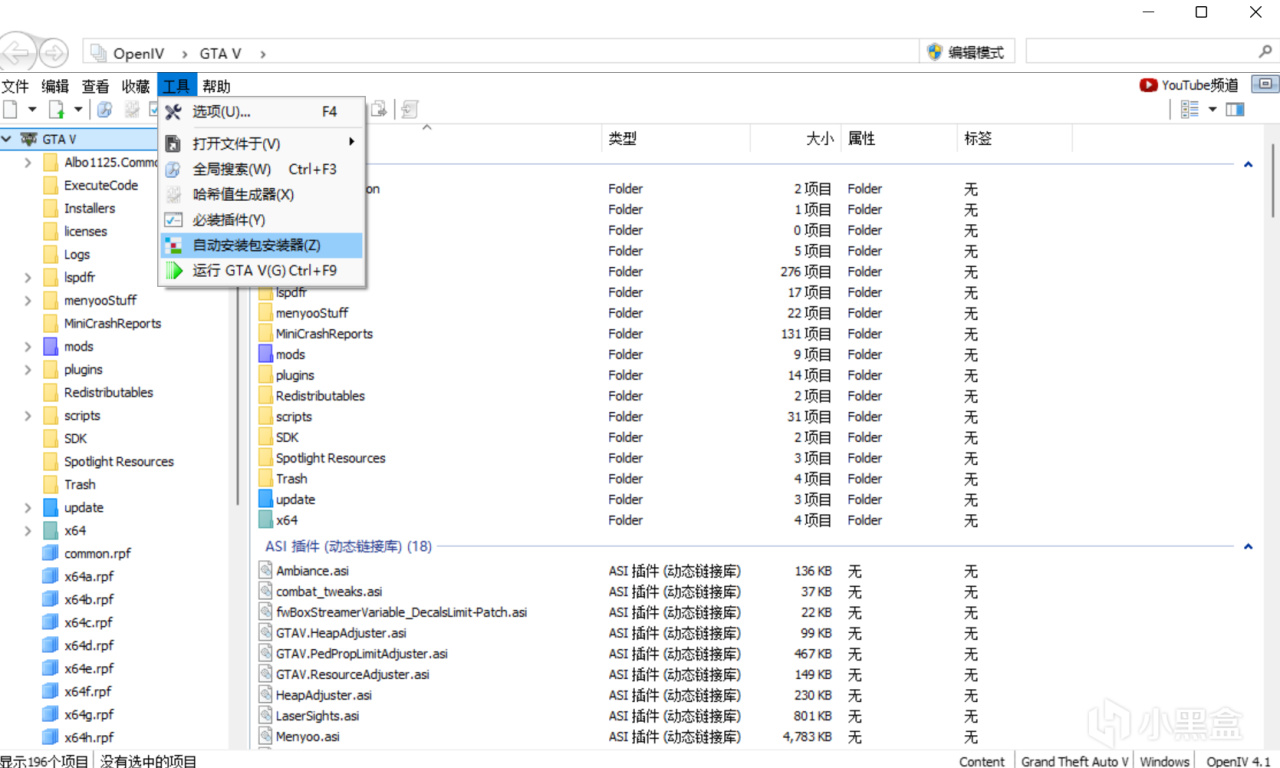
Task: Click the forward navigation arrow
Action: [x=53, y=52]
